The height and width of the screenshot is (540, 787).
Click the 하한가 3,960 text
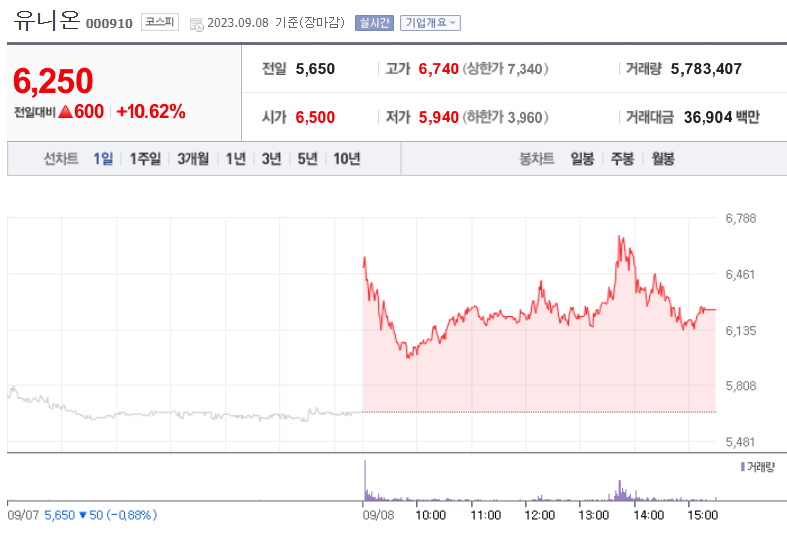click(505, 117)
